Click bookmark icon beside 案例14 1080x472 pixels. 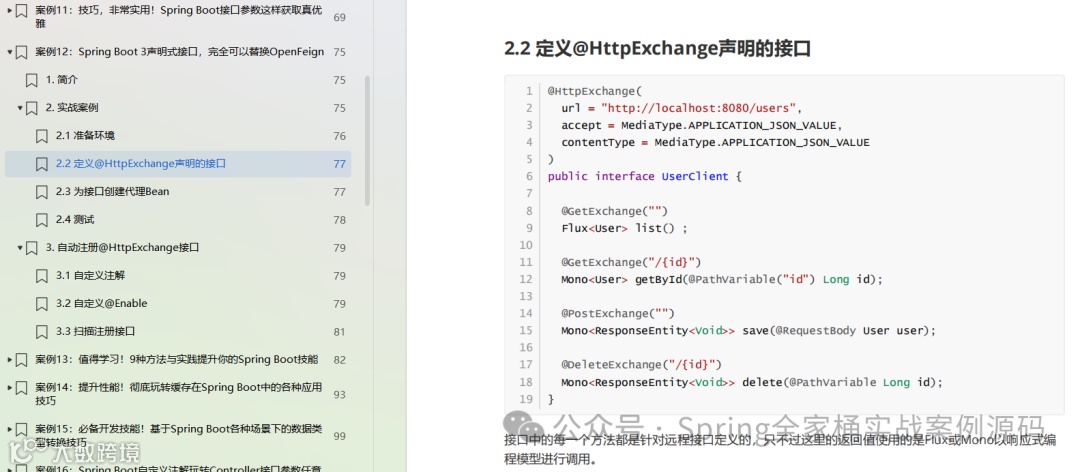(21, 387)
